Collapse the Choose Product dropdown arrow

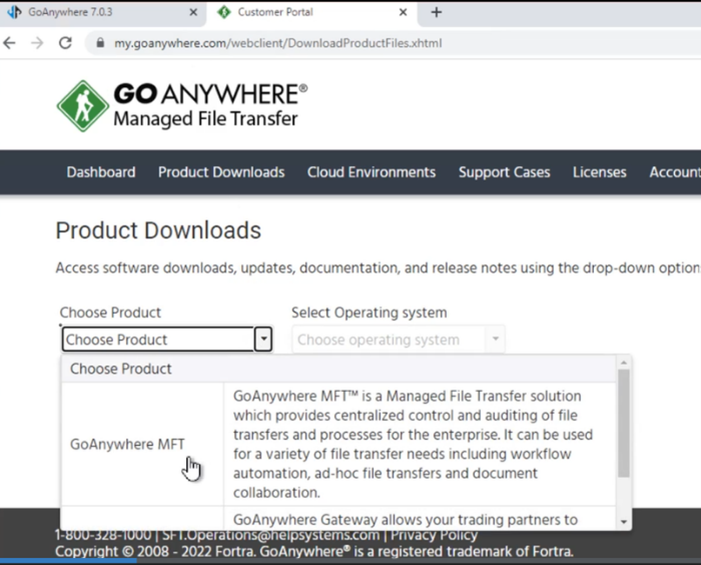(x=264, y=339)
